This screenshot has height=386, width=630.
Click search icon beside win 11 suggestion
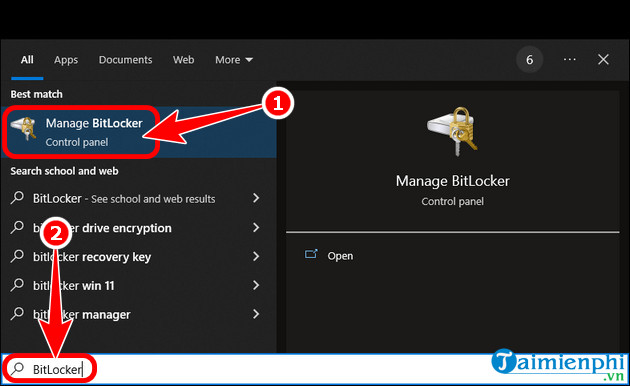[17, 285]
